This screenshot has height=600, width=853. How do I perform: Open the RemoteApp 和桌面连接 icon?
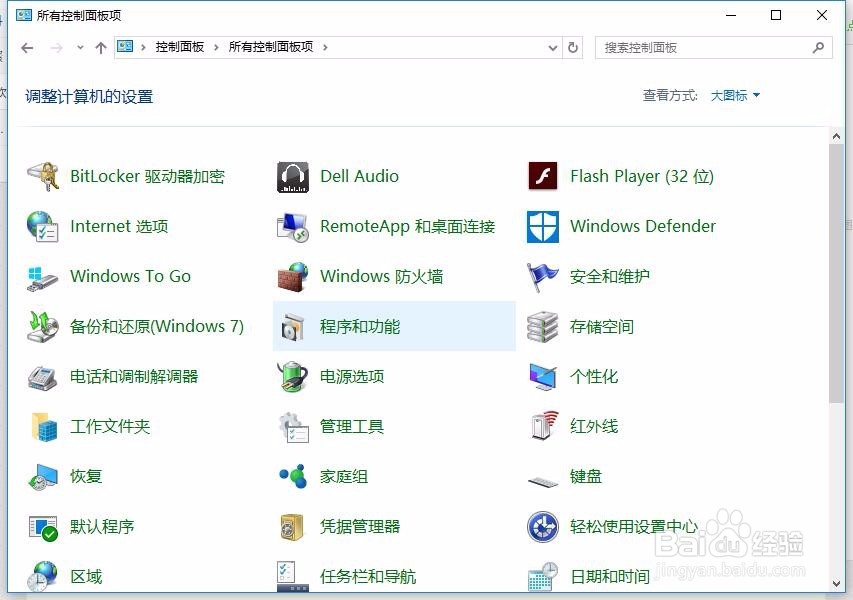[293, 227]
